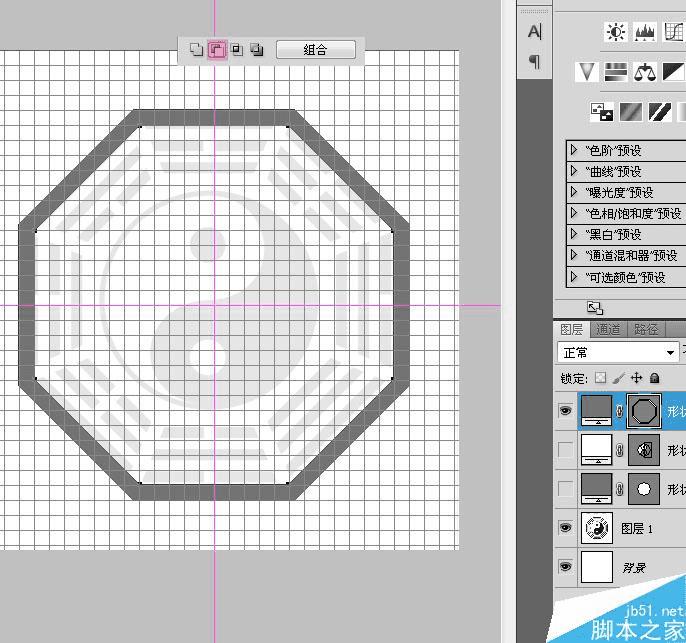Select the Add to shape area icon
The image size is (686, 643).
[196, 49]
